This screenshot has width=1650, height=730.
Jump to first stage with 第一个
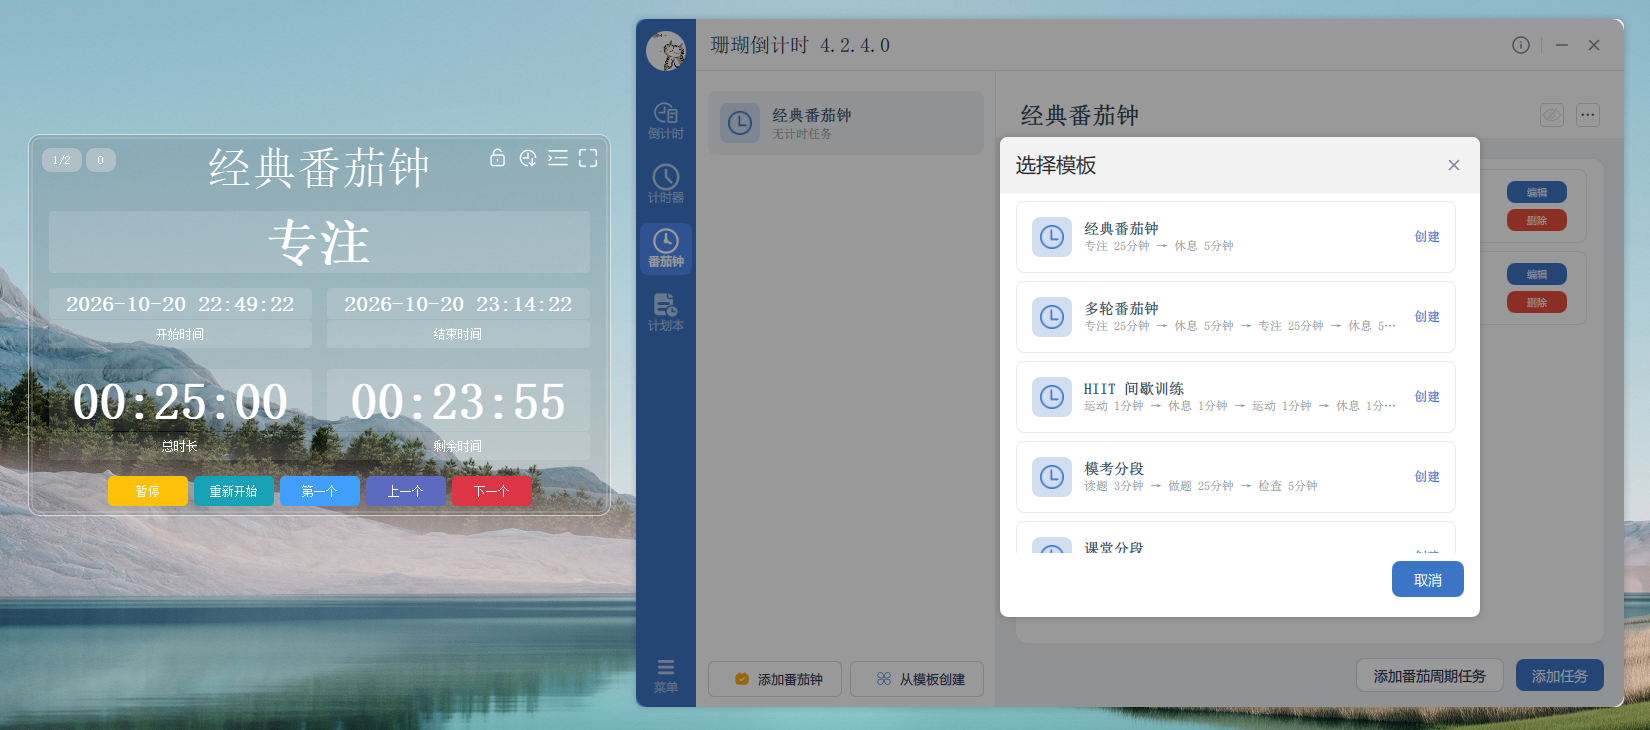320,491
